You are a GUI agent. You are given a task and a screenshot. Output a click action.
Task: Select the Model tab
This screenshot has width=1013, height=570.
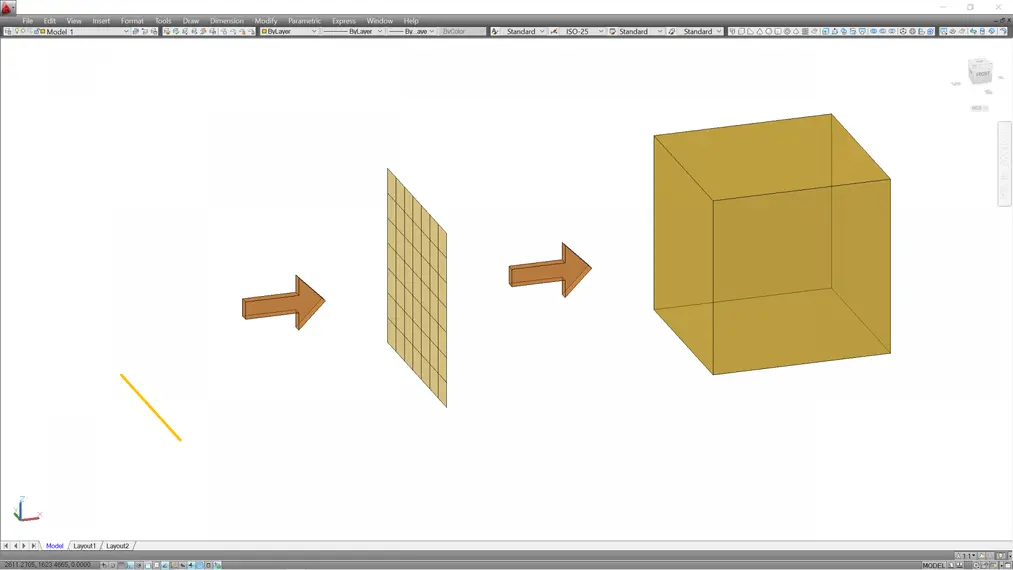[x=54, y=546]
